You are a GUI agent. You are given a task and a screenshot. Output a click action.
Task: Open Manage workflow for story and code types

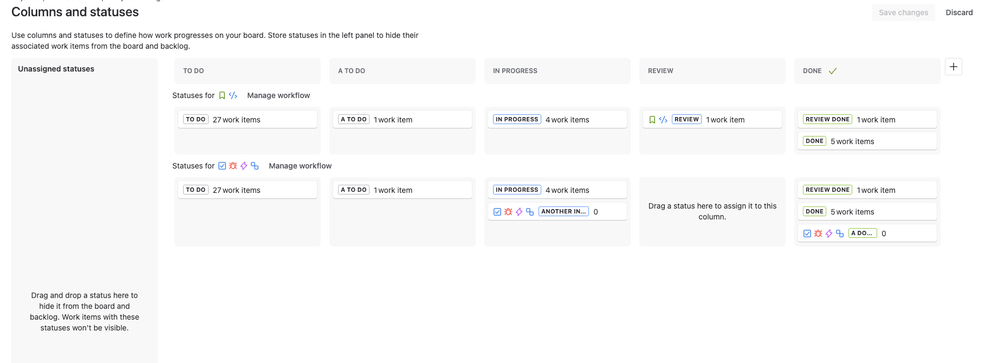[279, 96]
